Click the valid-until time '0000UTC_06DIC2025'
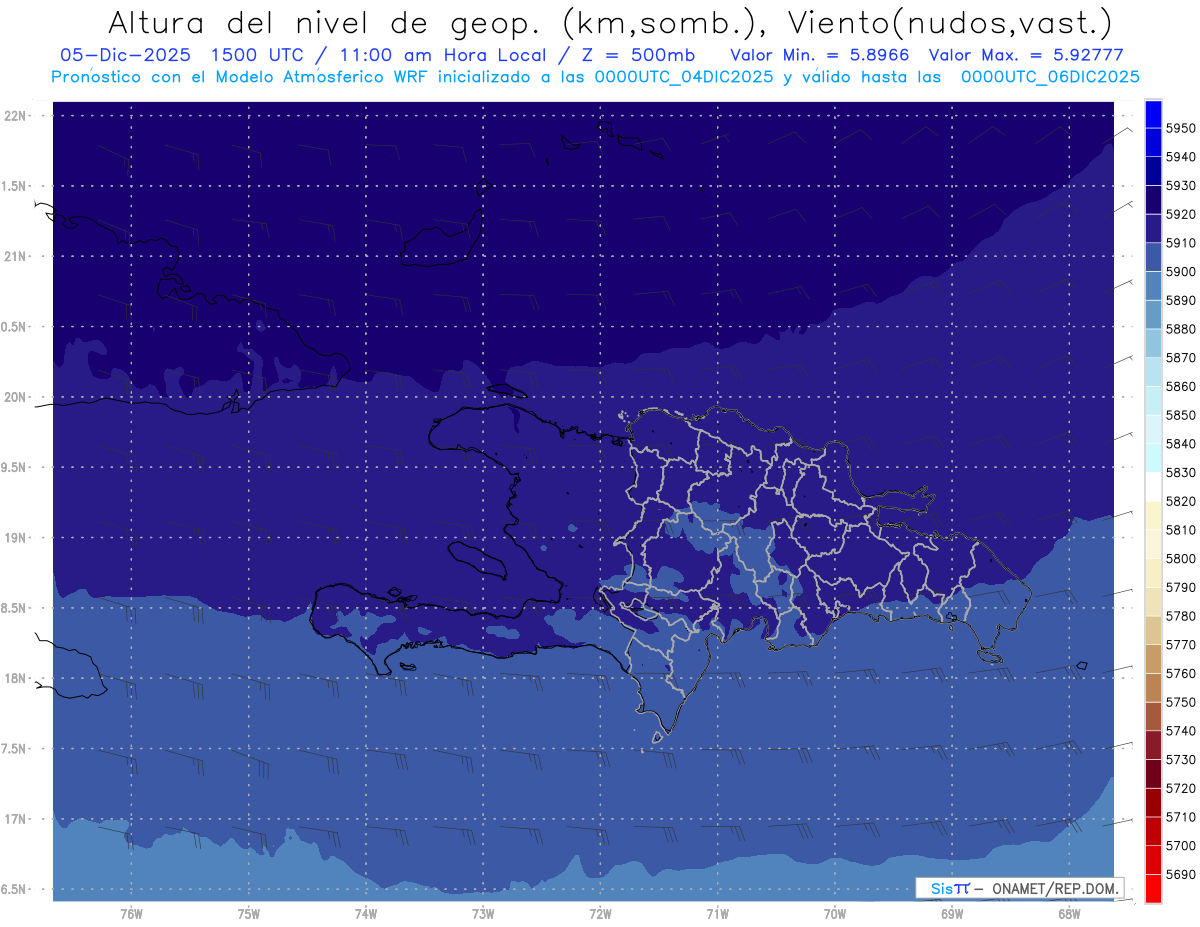This screenshot has height=927, width=1200. tap(1049, 77)
